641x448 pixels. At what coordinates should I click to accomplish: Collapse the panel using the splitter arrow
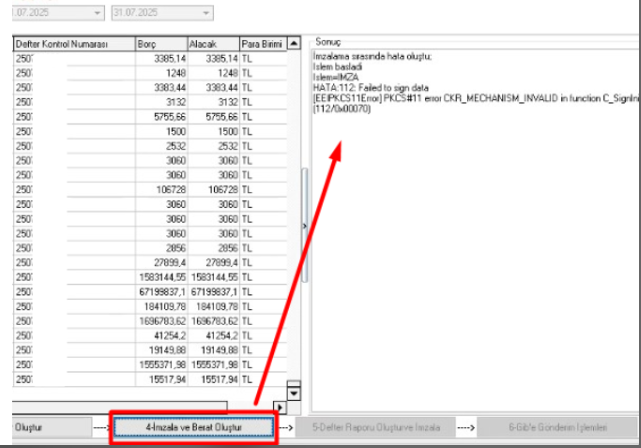(305, 227)
